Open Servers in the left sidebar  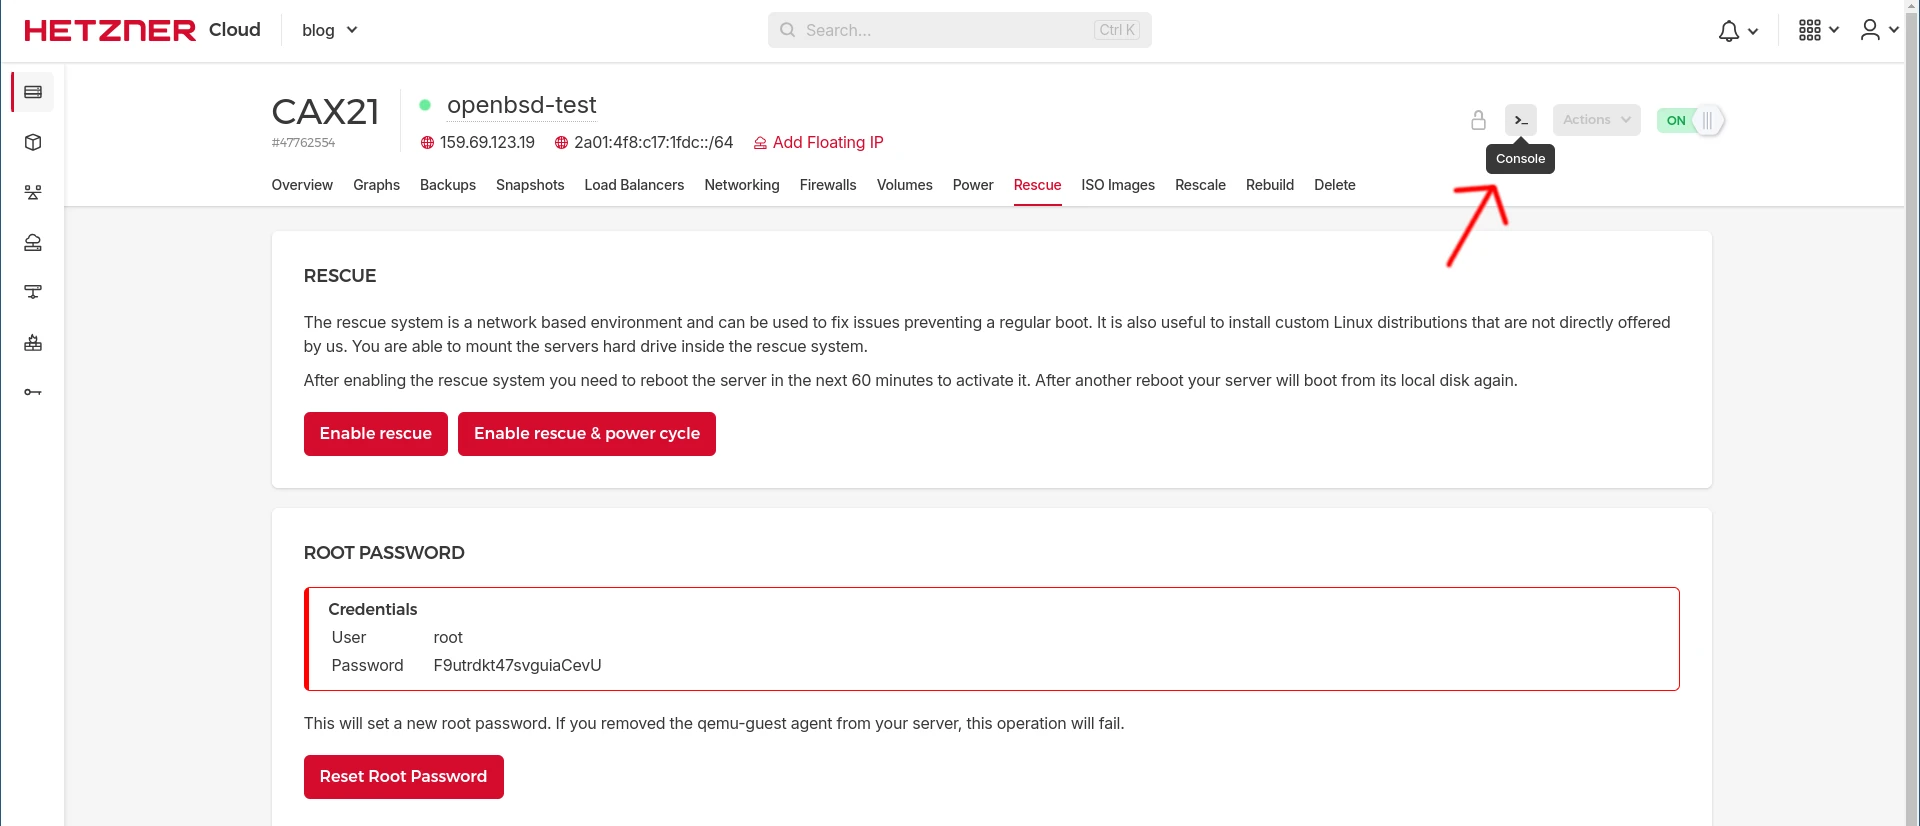(x=33, y=92)
